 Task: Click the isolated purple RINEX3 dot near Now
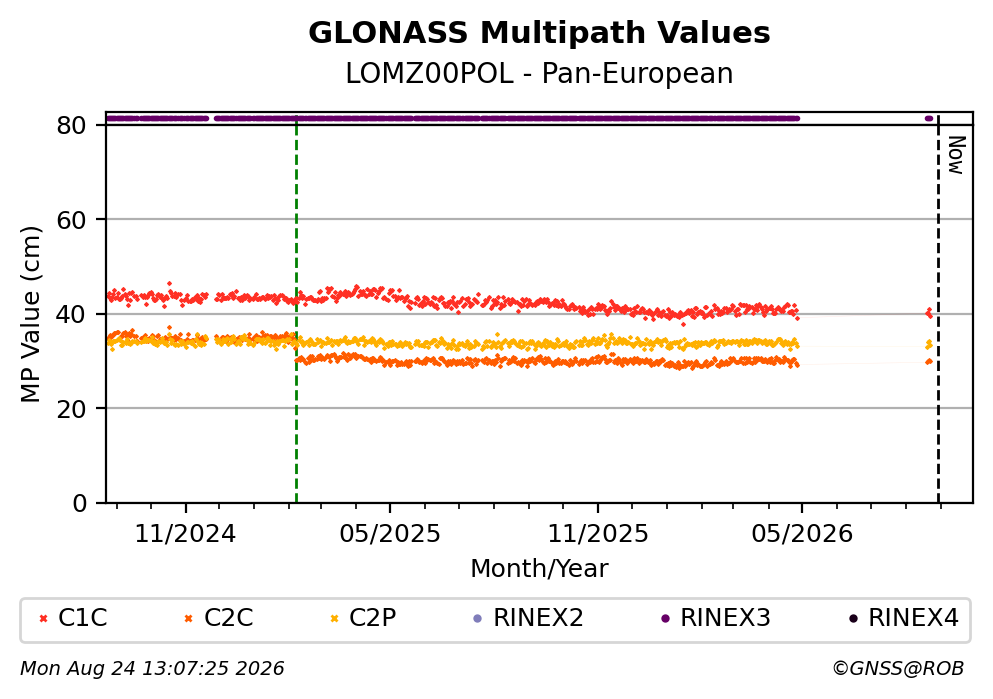[929, 118]
